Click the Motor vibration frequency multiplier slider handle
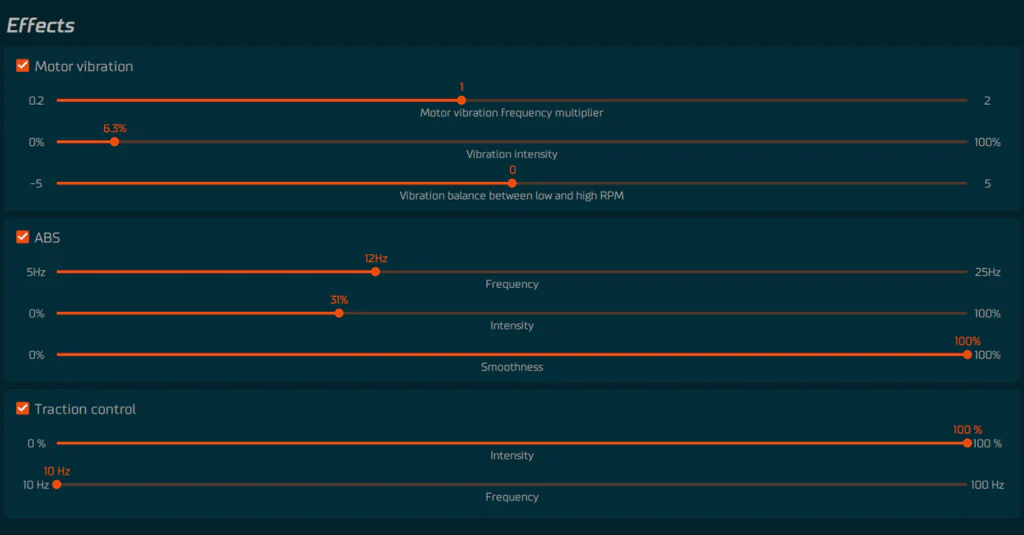This screenshot has width=1024, height=535. click(x=461, y=100)
